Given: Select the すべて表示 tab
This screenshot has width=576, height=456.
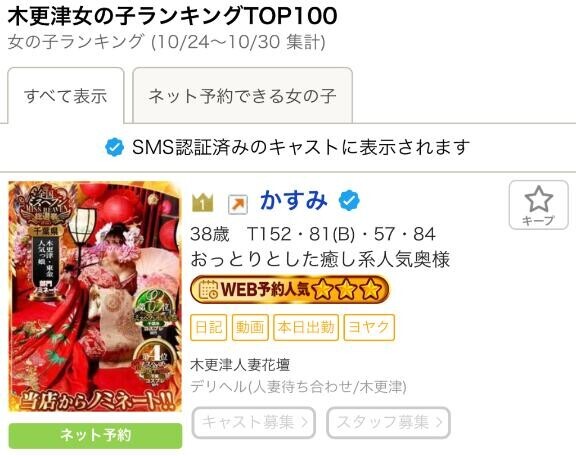Looking at the screenshot, I should tap(66, 96).
